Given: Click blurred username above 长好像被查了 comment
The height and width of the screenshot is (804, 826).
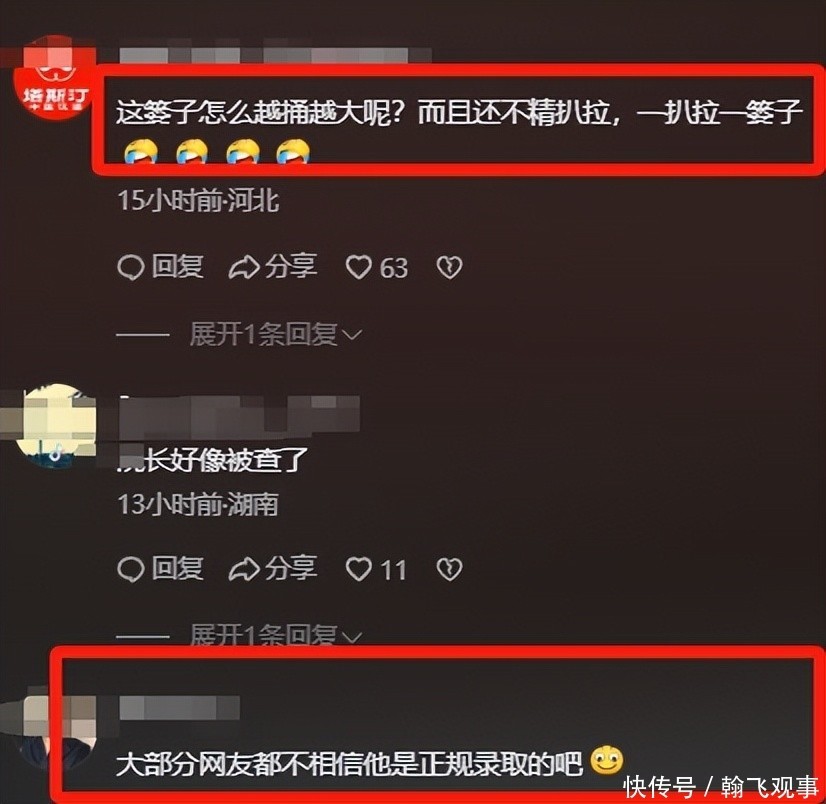Looking at the screenshot, I should [240, 417].
